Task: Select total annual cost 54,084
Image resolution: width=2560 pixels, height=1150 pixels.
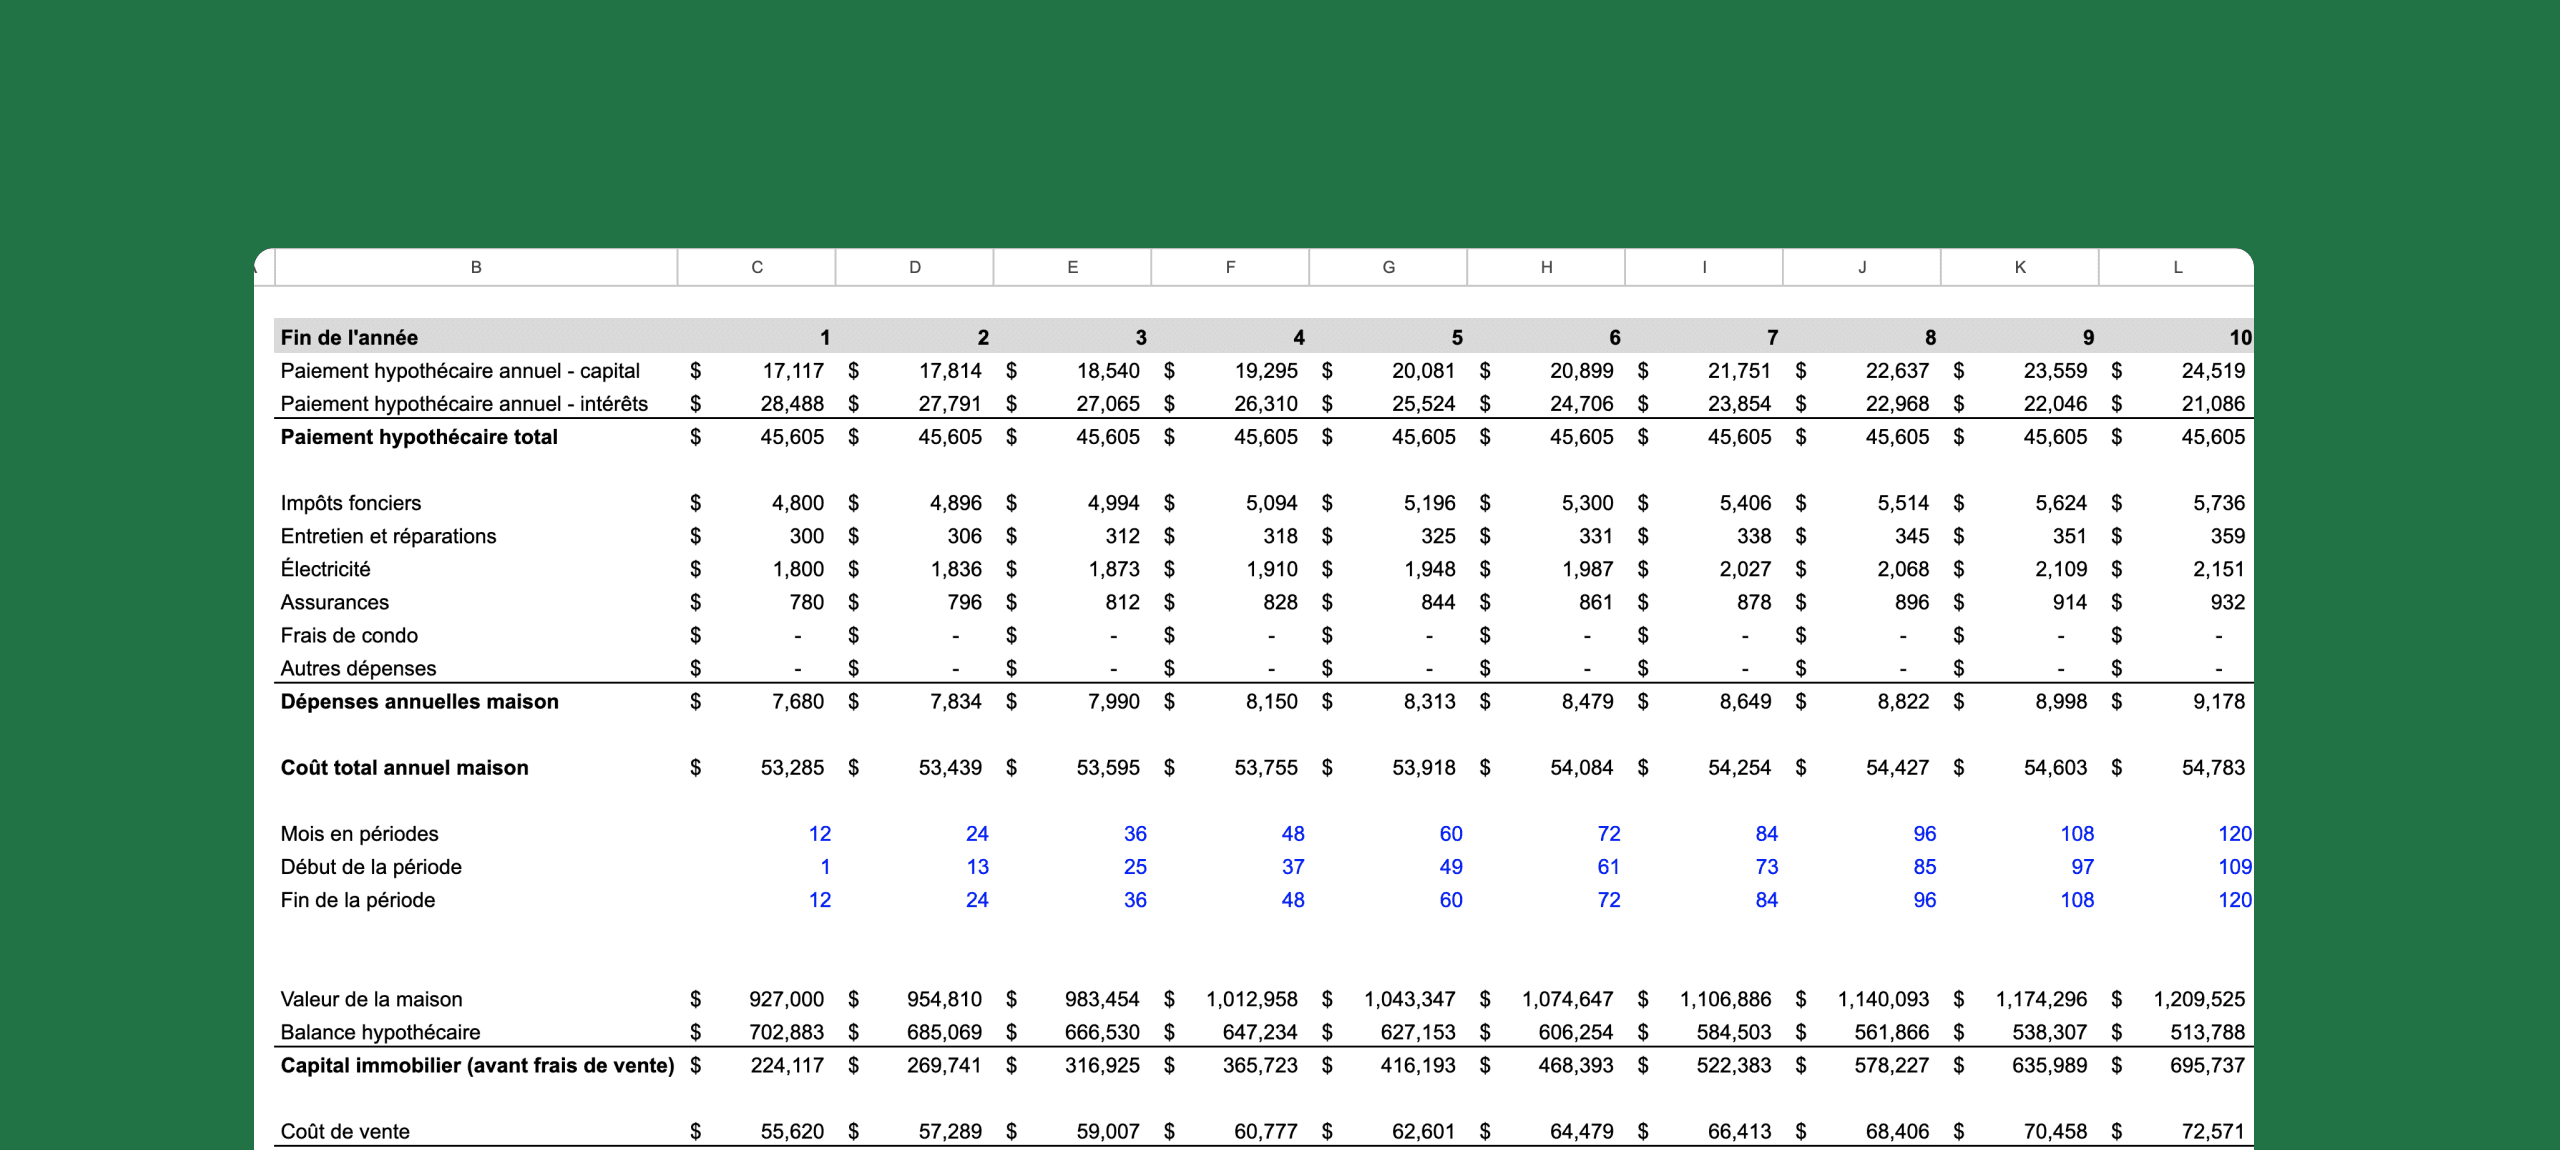Action: tap(1581, 768)
